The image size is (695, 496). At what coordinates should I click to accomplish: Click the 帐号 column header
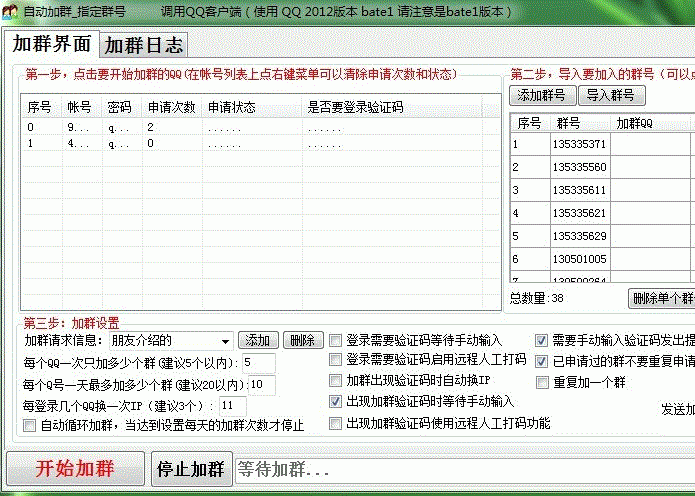[79, 107]
